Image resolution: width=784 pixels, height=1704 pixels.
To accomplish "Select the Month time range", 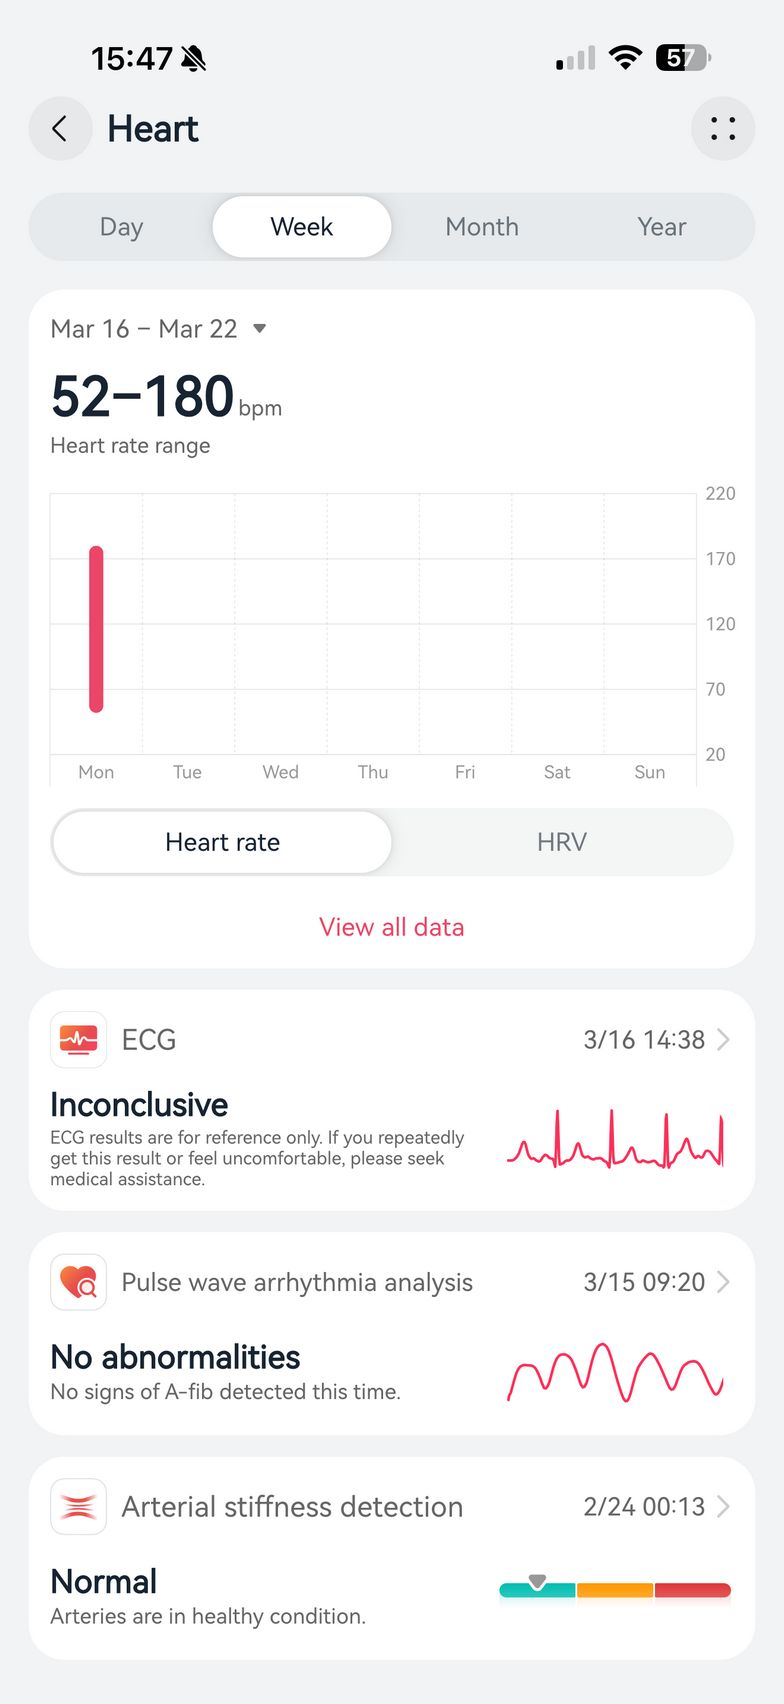I will pyautogui.click(x=482, y=227).
